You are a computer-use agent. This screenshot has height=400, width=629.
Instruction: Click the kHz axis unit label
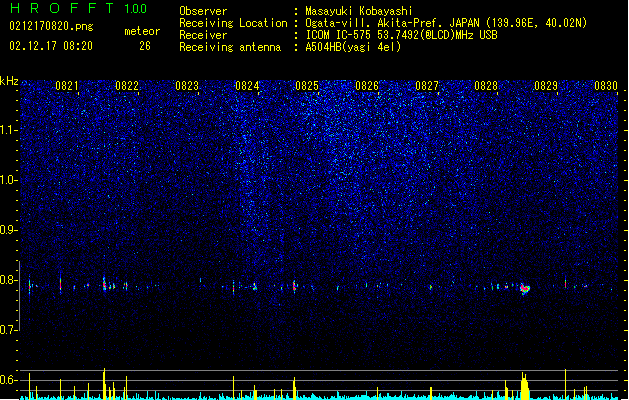tap(9, 81)
